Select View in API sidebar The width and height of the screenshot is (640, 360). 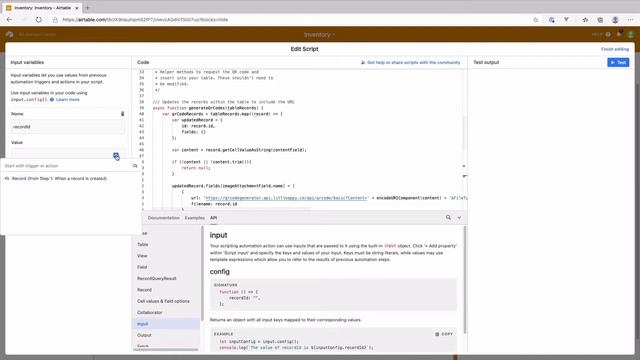pyautogui.click(x=142, y=256)
